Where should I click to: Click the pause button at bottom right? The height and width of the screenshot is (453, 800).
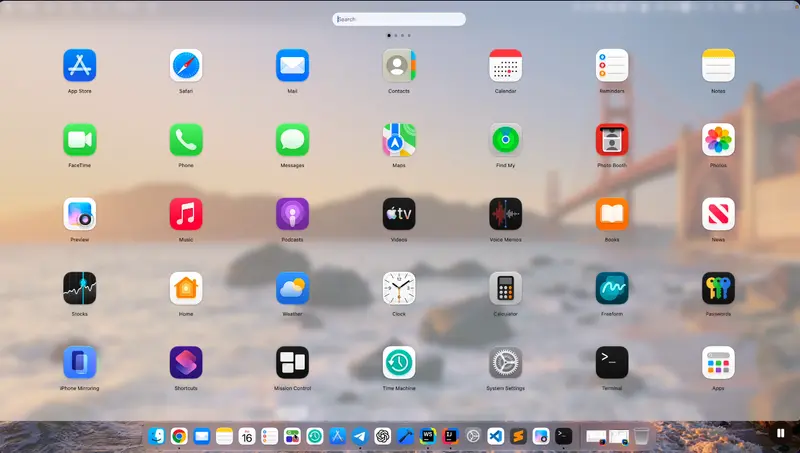coord(780,433)
